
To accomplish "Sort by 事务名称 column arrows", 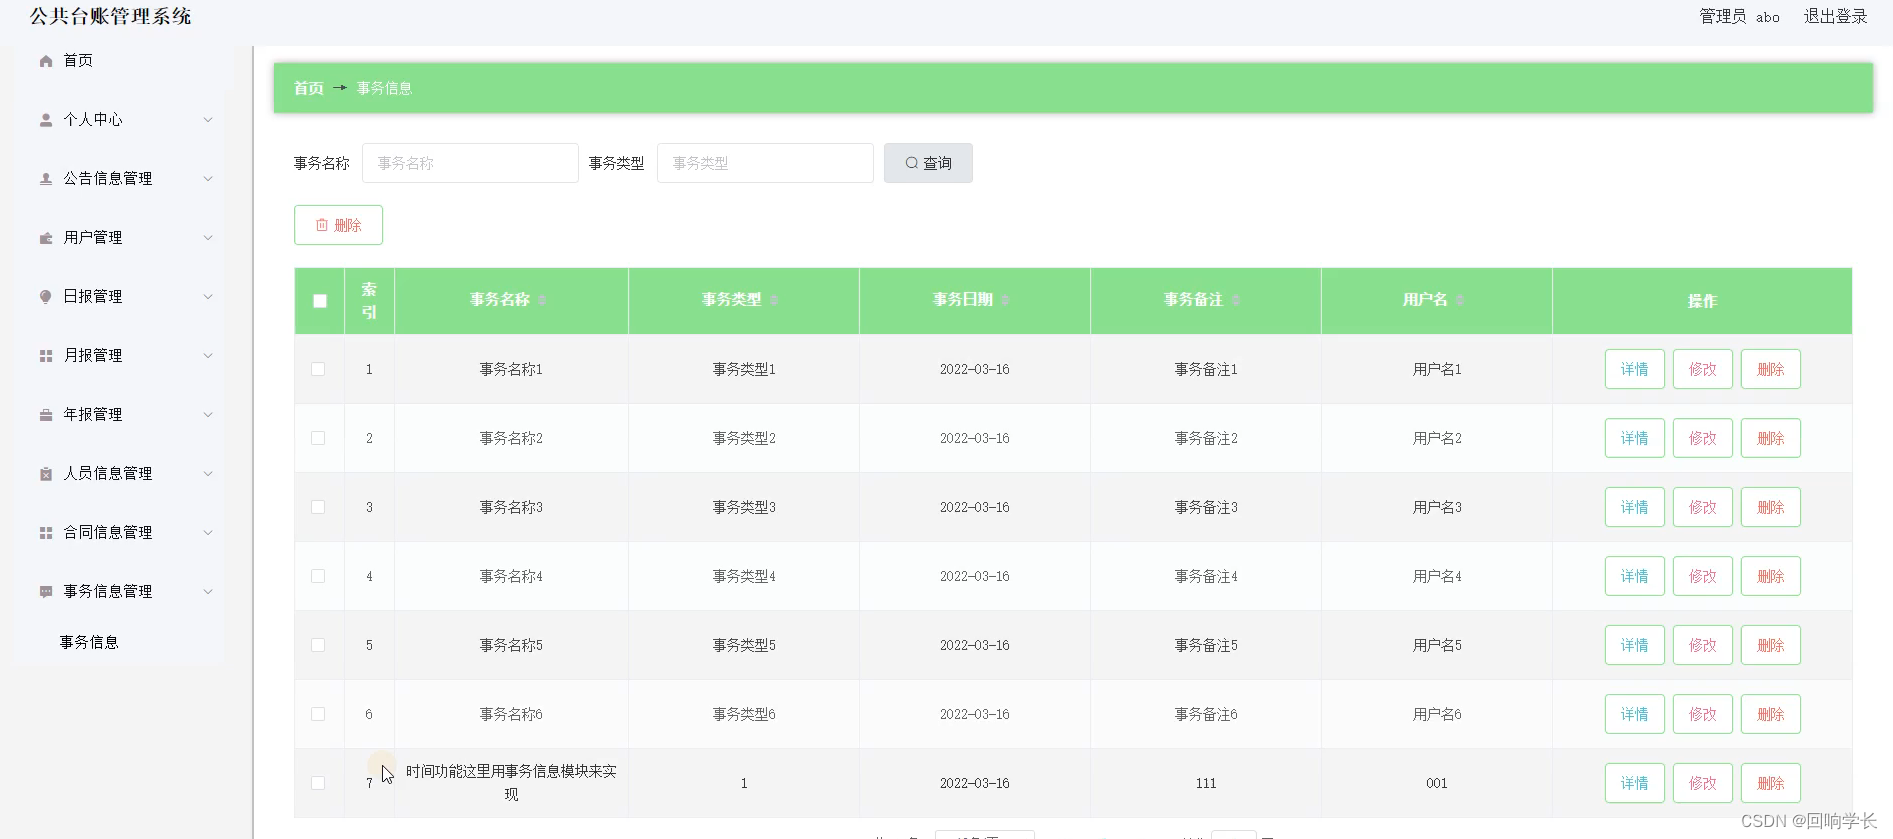I will pyautogui.click(x=542, y=300).
